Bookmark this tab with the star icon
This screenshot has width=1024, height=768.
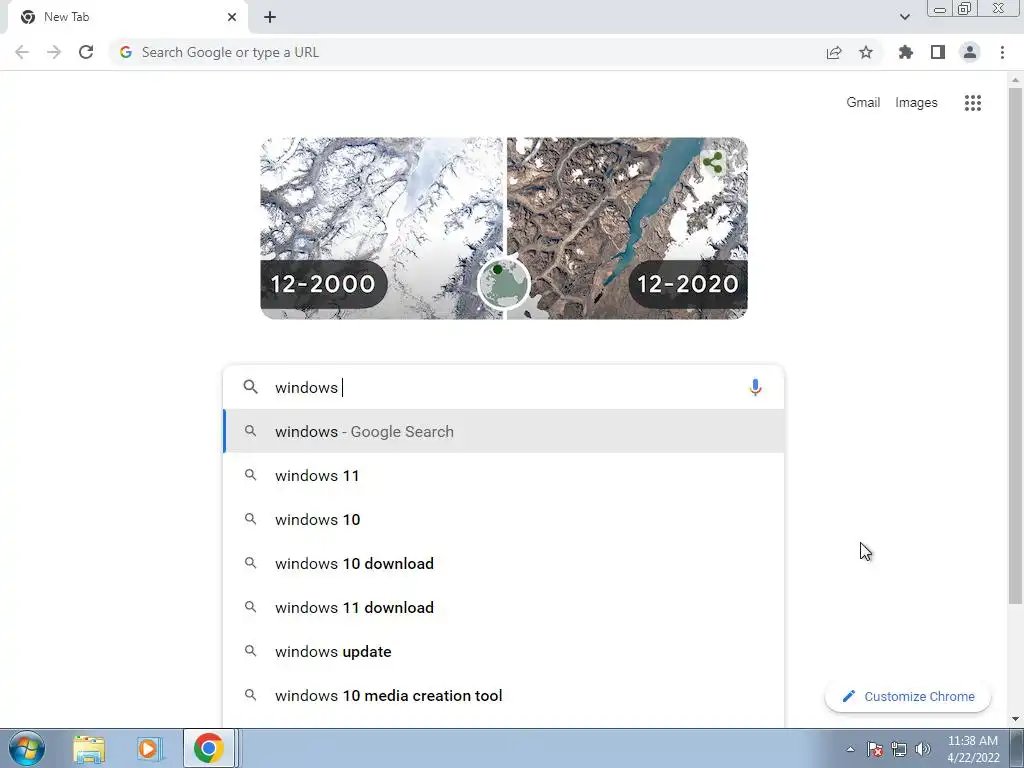[866, 52]
